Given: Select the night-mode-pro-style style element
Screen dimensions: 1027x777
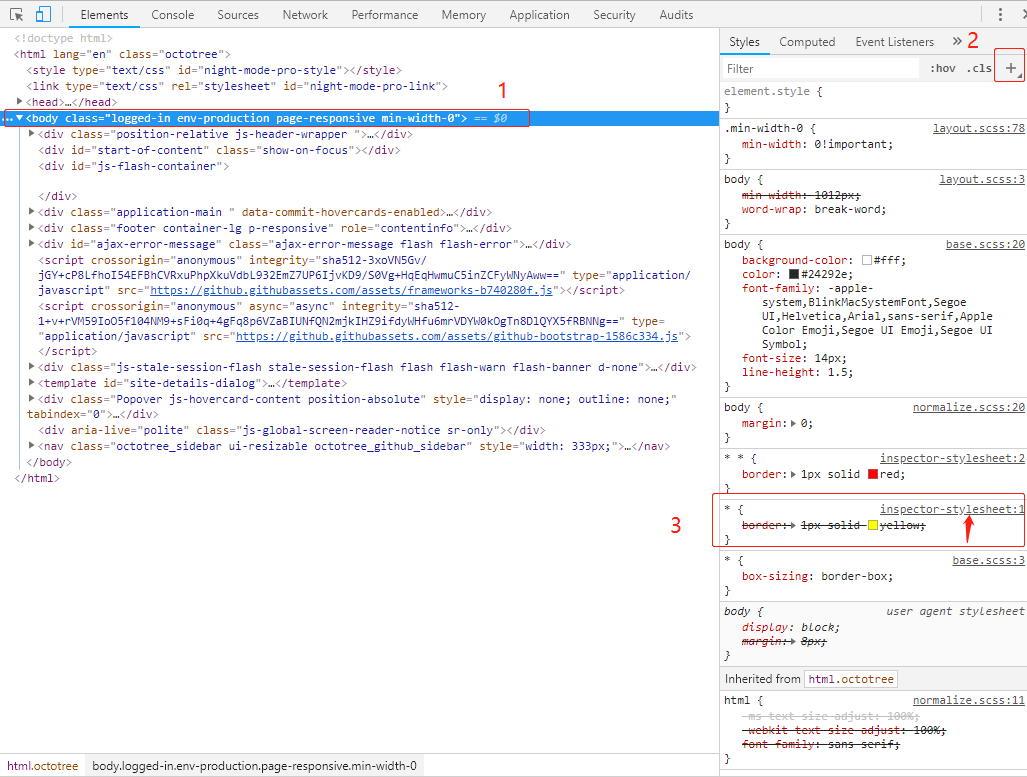Looking at the screenshot, I should point(214,70).
